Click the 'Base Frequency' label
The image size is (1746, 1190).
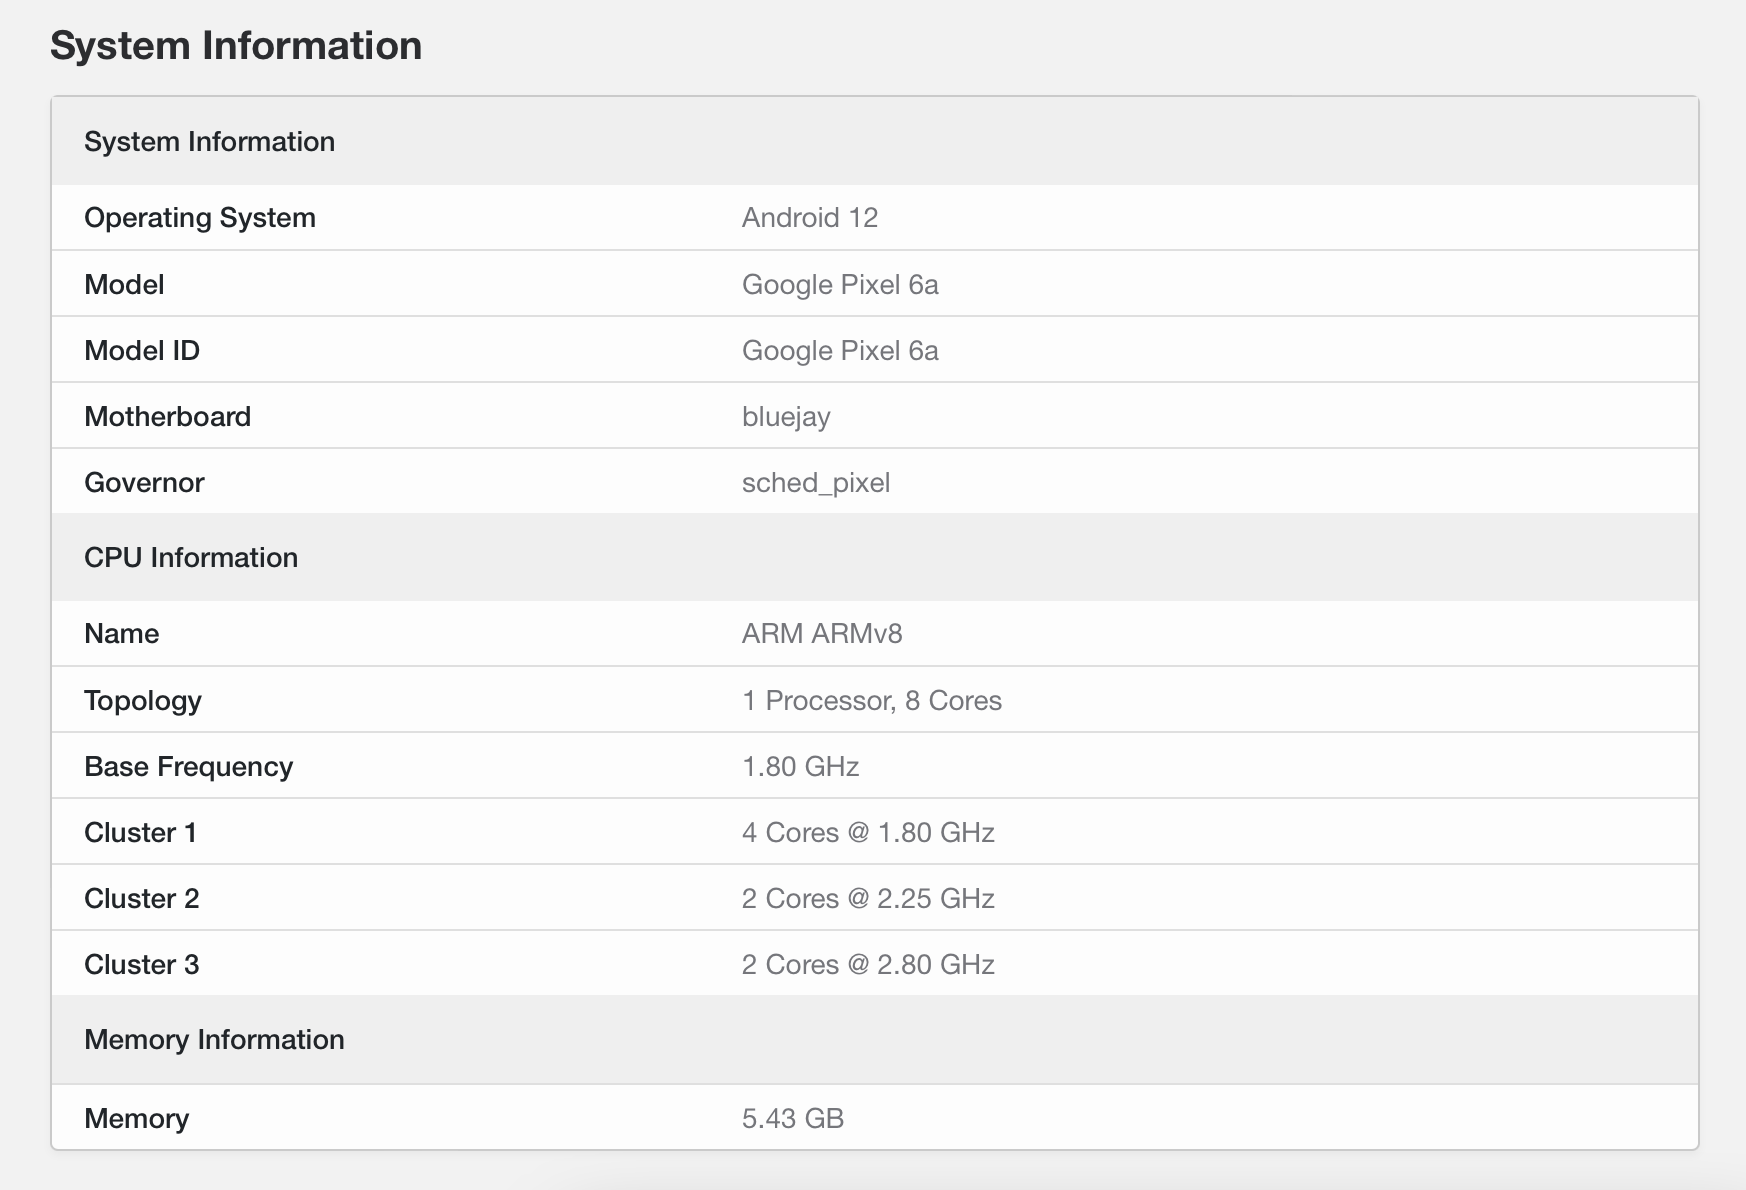pos(189,767)
